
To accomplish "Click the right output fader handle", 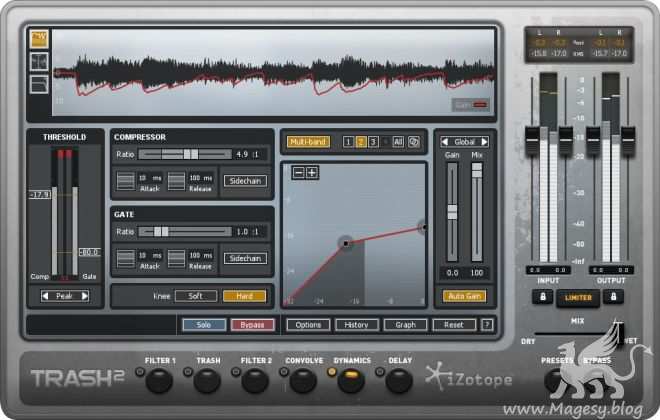I will tap(628, 140).
